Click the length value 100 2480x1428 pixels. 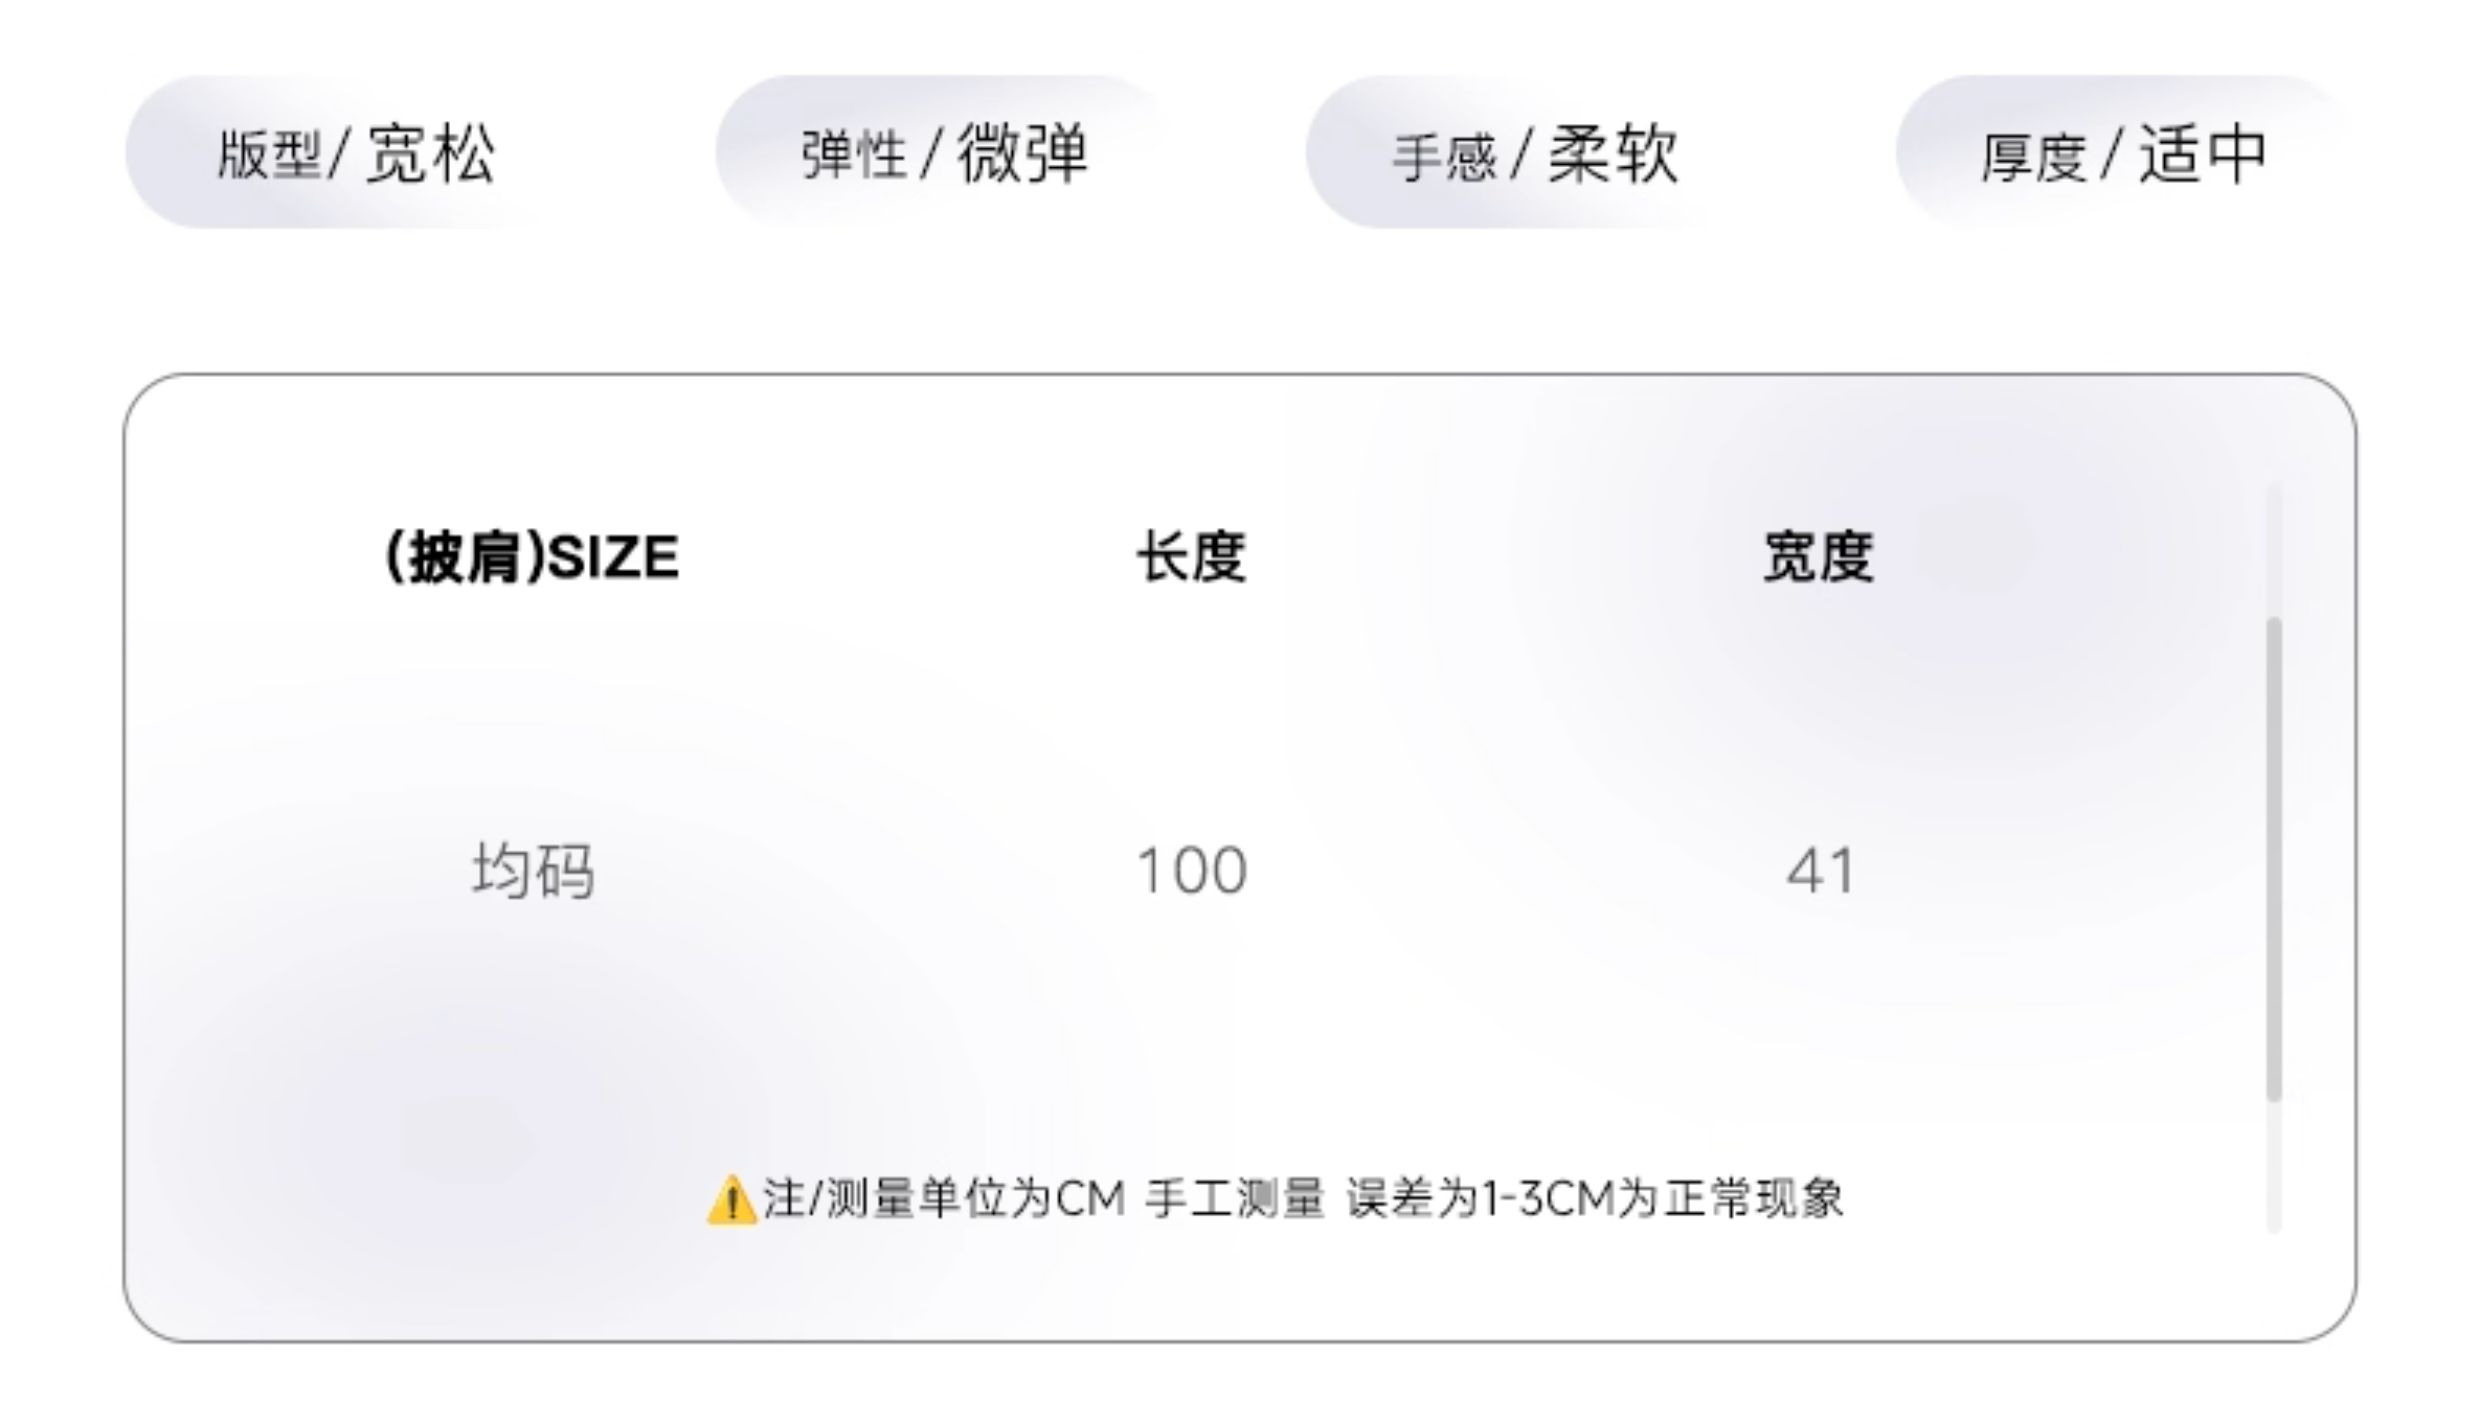click(1191, 871)
